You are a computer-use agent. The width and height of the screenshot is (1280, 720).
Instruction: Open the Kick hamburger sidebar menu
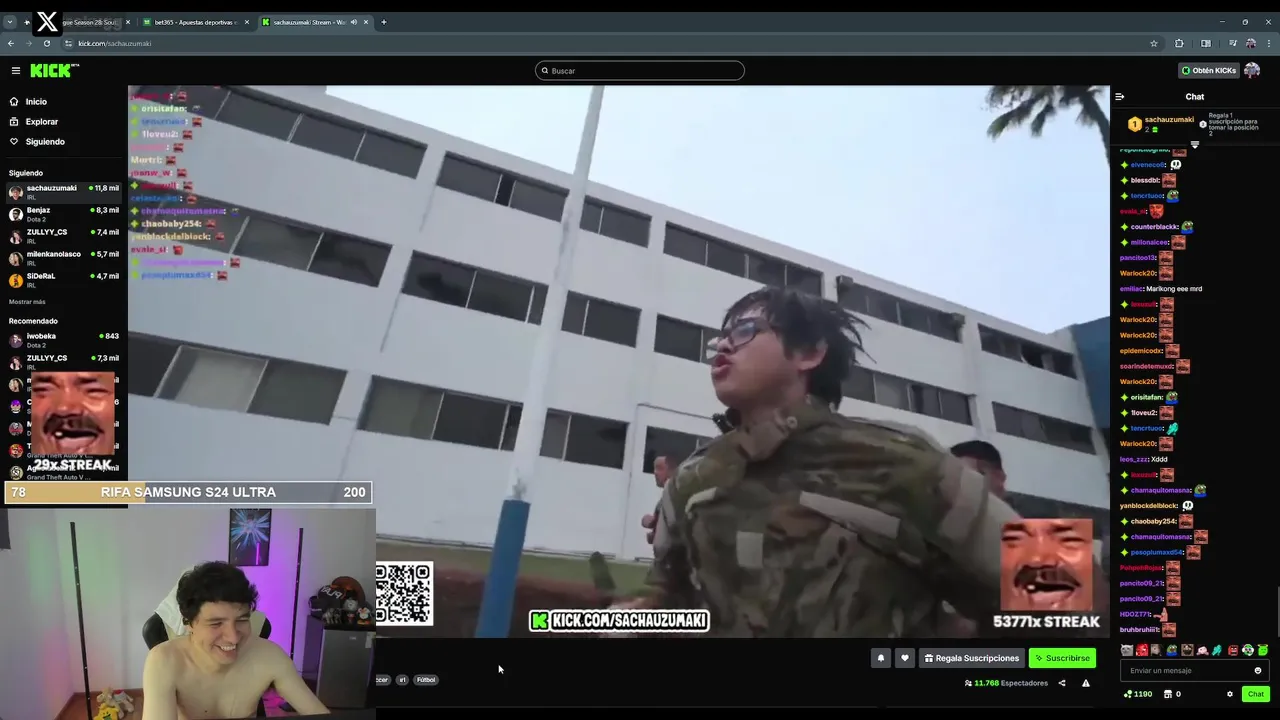(x=16, y=70)
